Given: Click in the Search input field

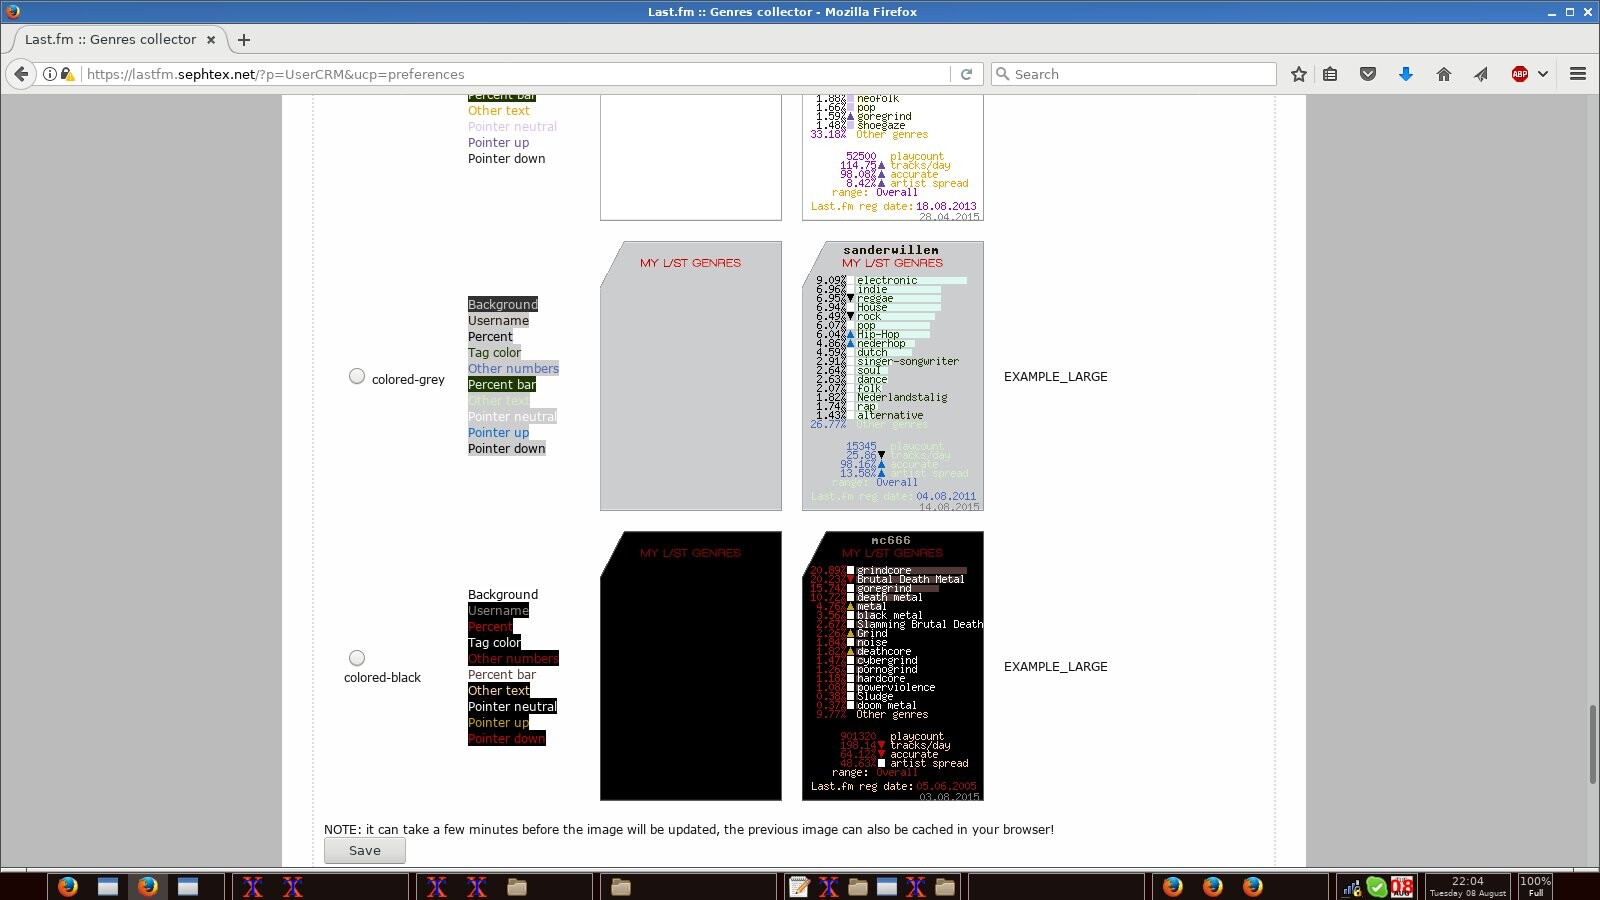Looking at the screenshot, I should [x=1140, y=74].
